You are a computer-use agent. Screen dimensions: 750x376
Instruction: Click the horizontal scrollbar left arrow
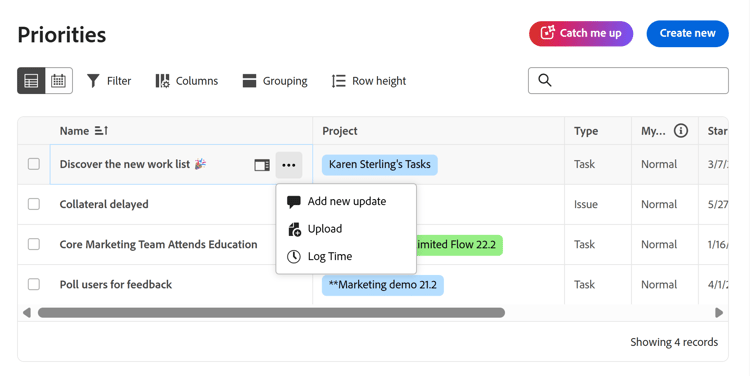[27, 313]
